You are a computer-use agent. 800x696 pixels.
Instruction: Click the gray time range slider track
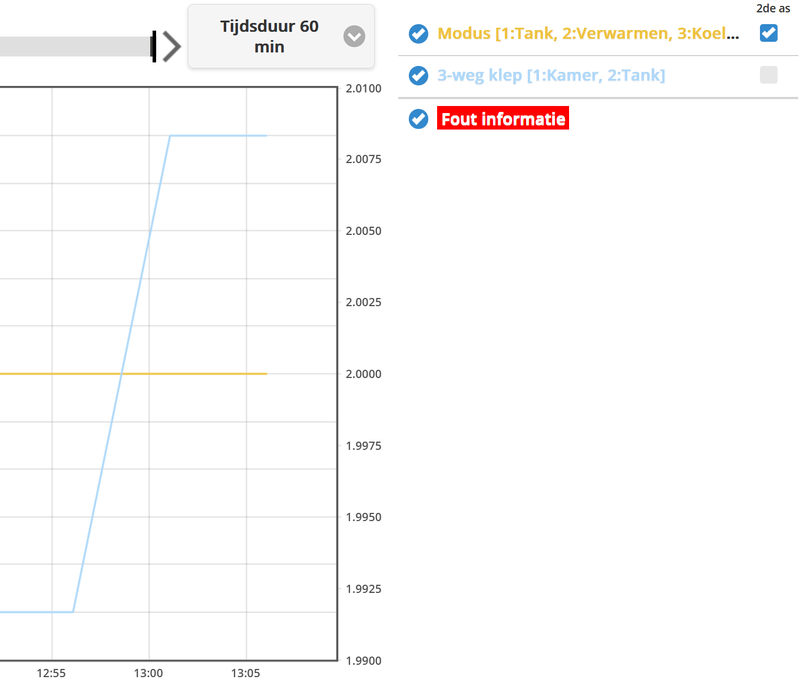(x=70, y=46)
